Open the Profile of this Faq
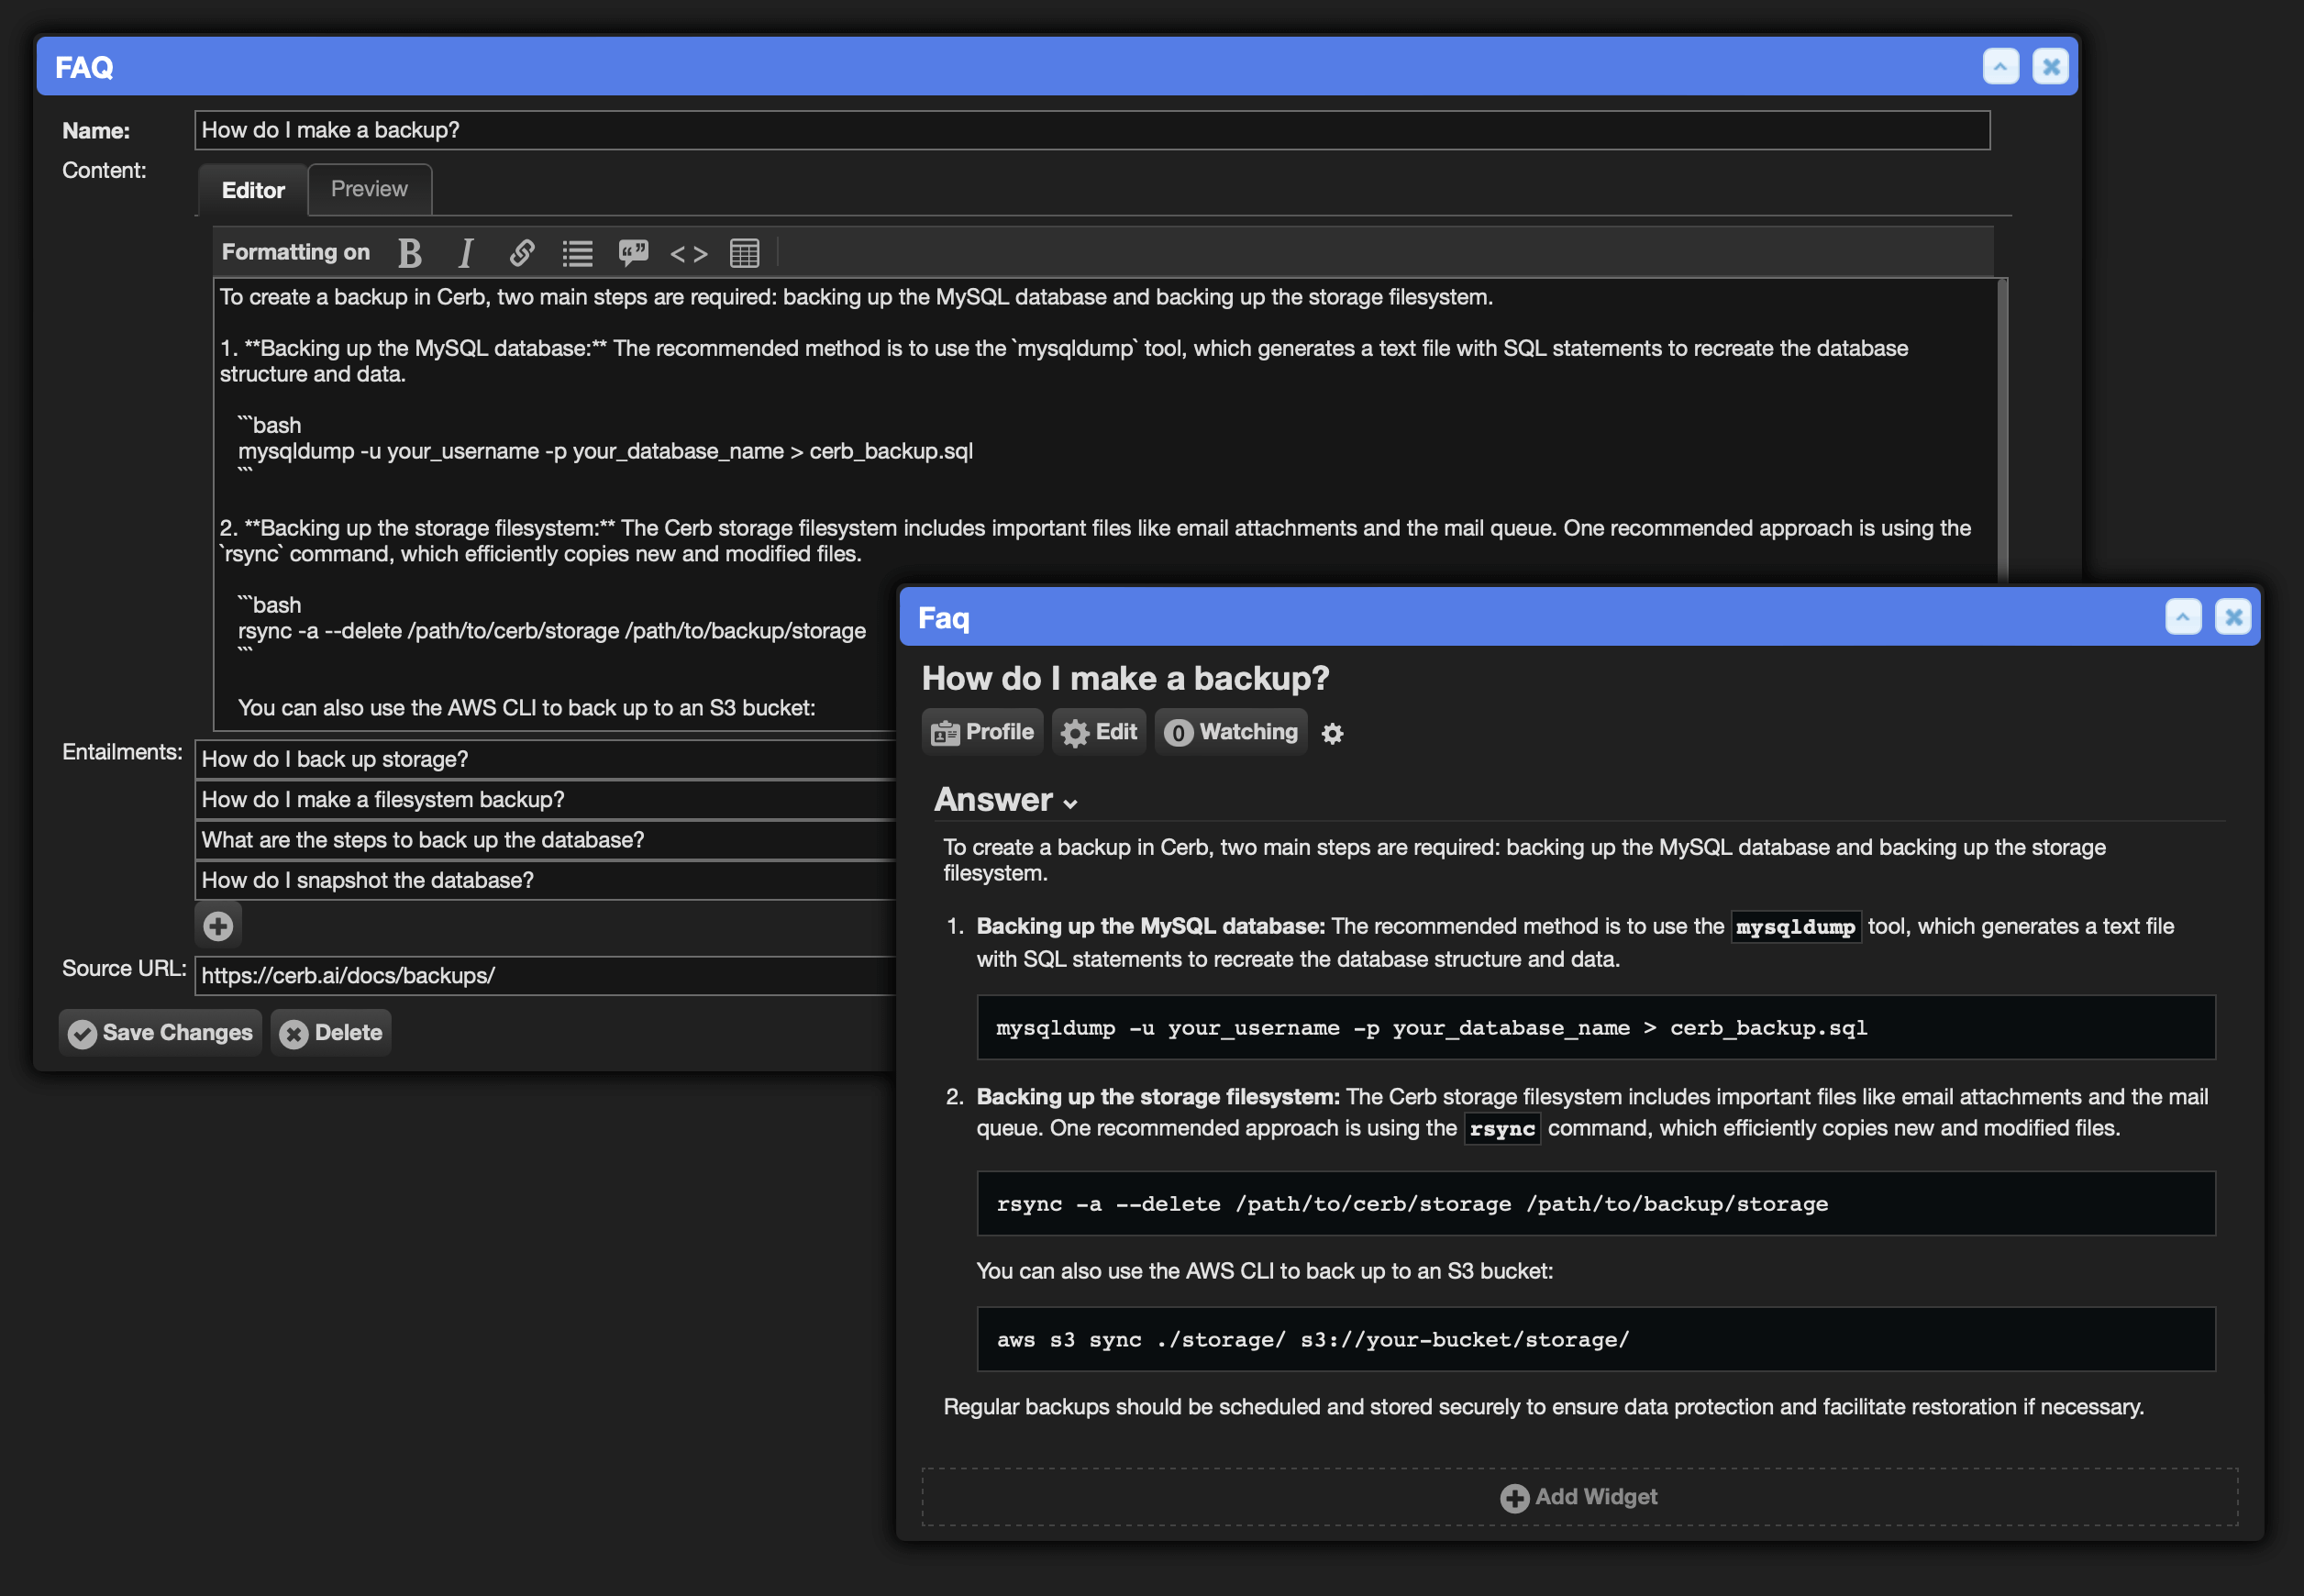 [982, 732]
